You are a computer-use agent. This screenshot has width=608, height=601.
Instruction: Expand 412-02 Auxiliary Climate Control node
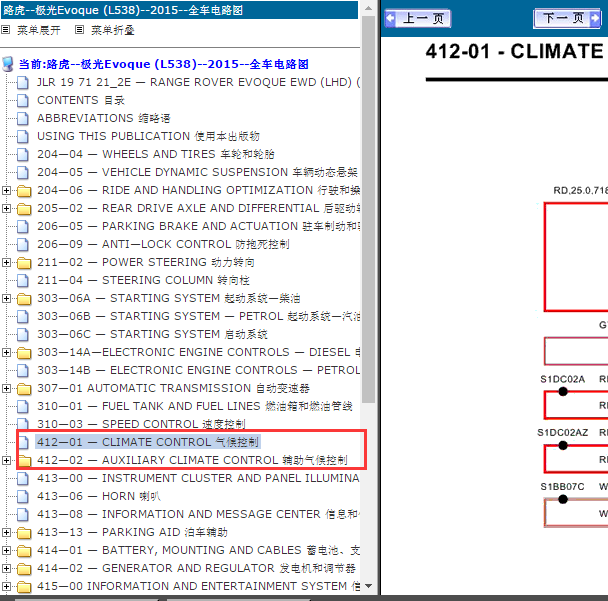point(6,461)
